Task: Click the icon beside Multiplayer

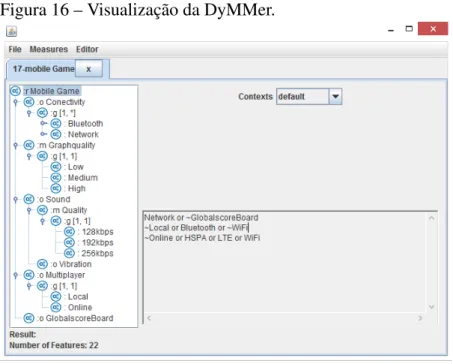Action: coord(29,275)
